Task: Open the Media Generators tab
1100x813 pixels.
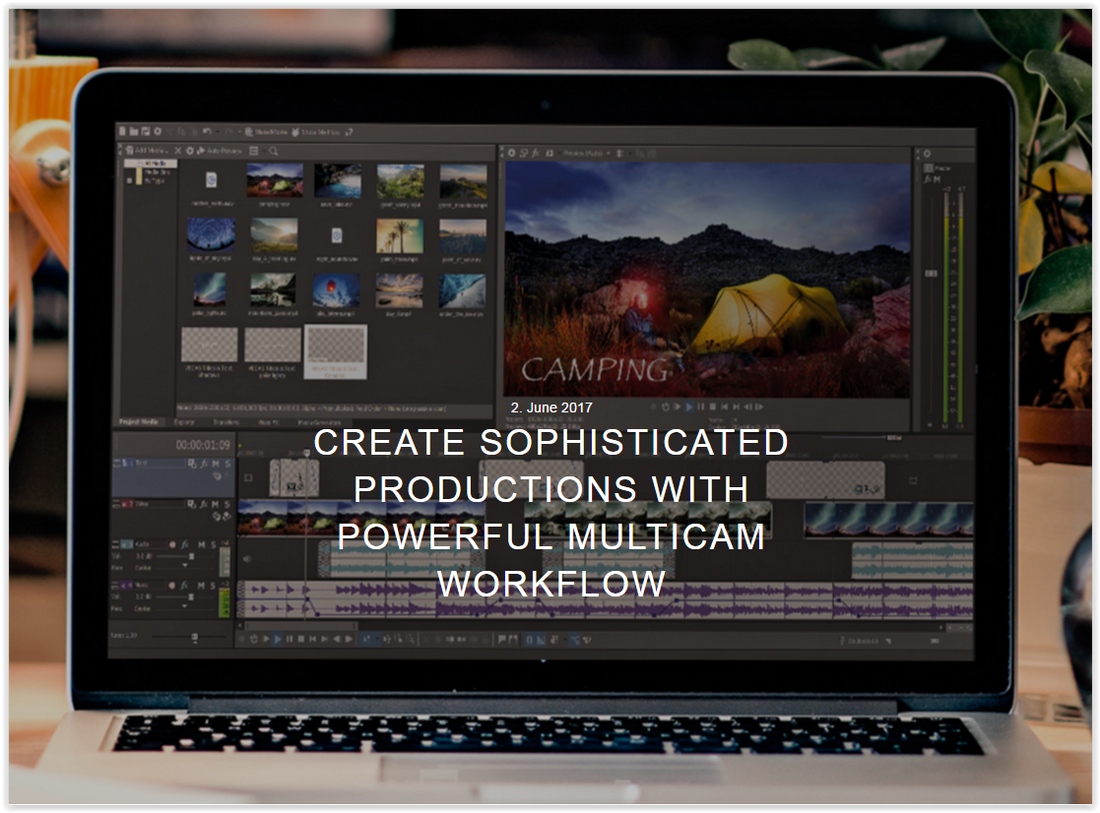Action: click(318, 422)
